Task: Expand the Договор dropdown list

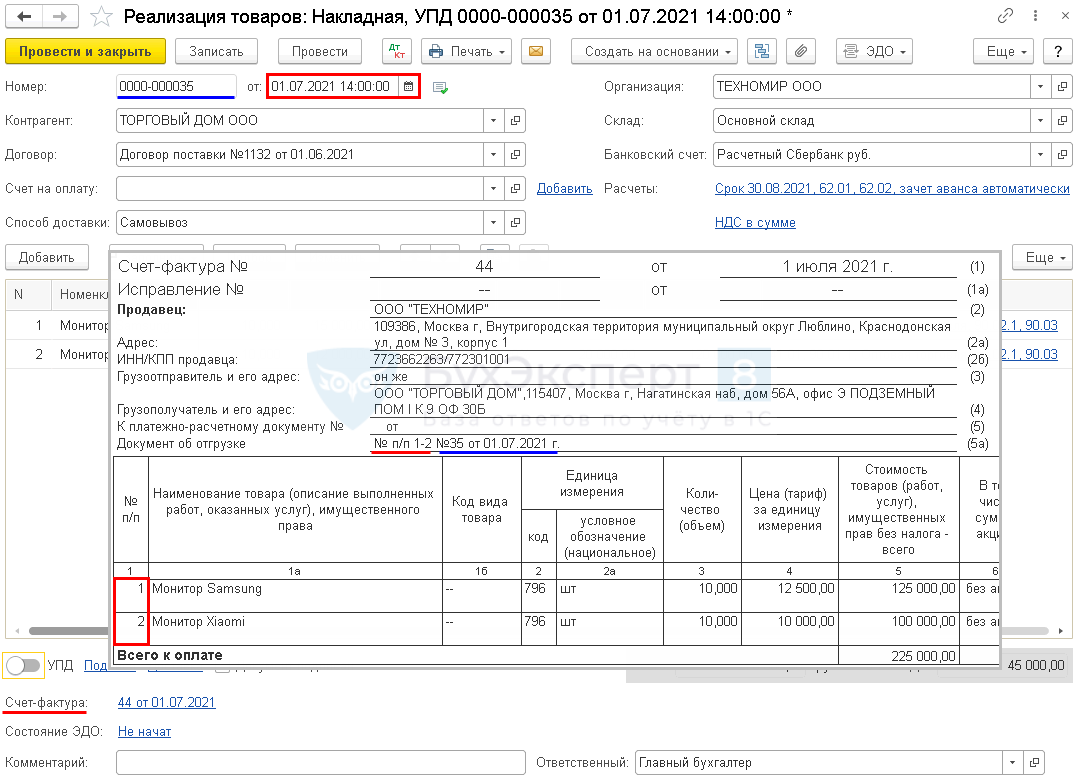Action: [x=493, y=155]
